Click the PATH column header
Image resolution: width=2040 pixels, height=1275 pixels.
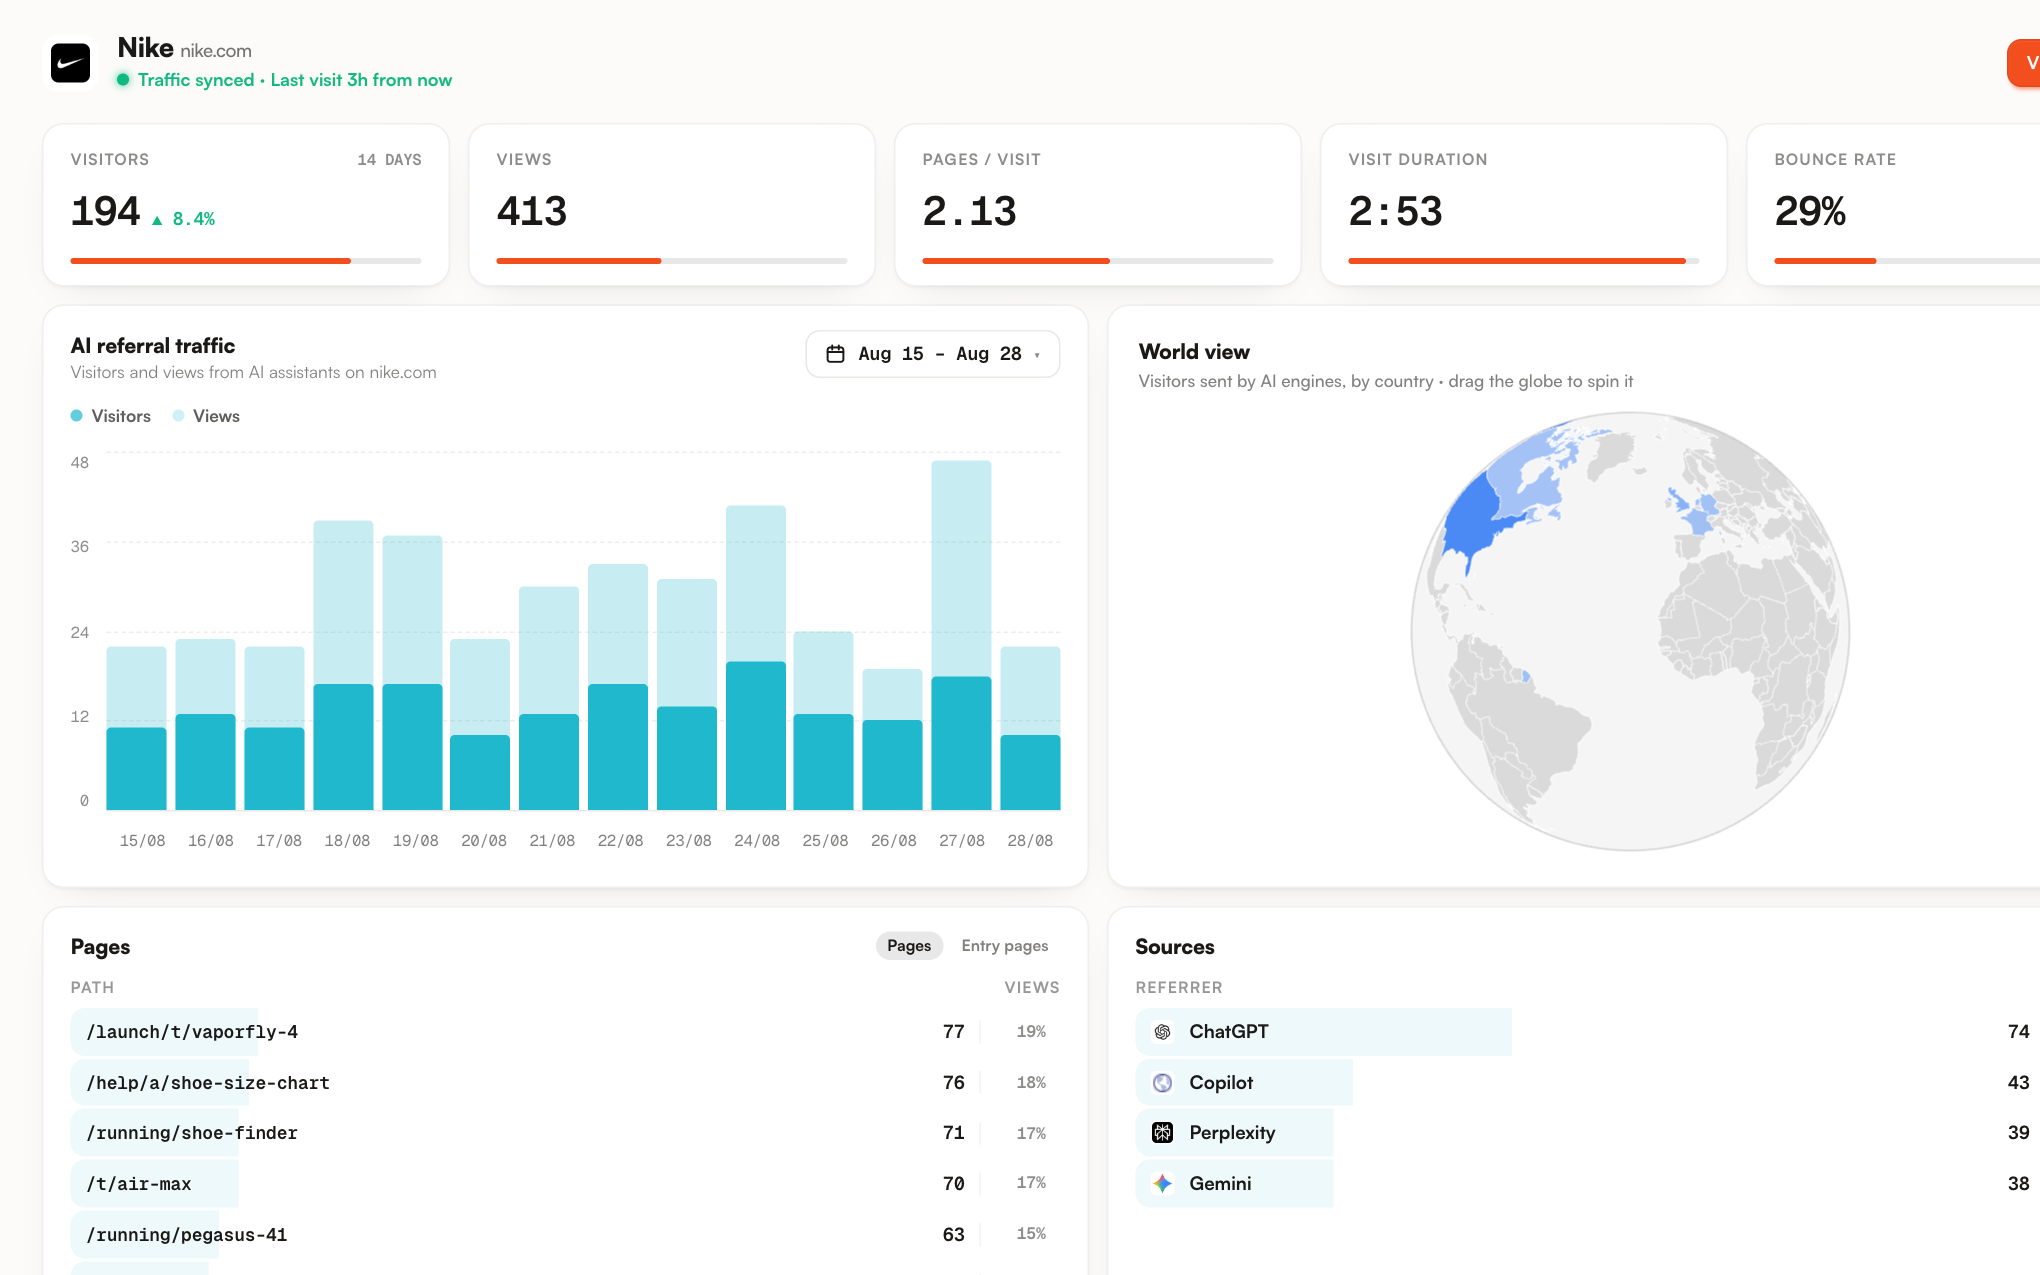[92, 988]
